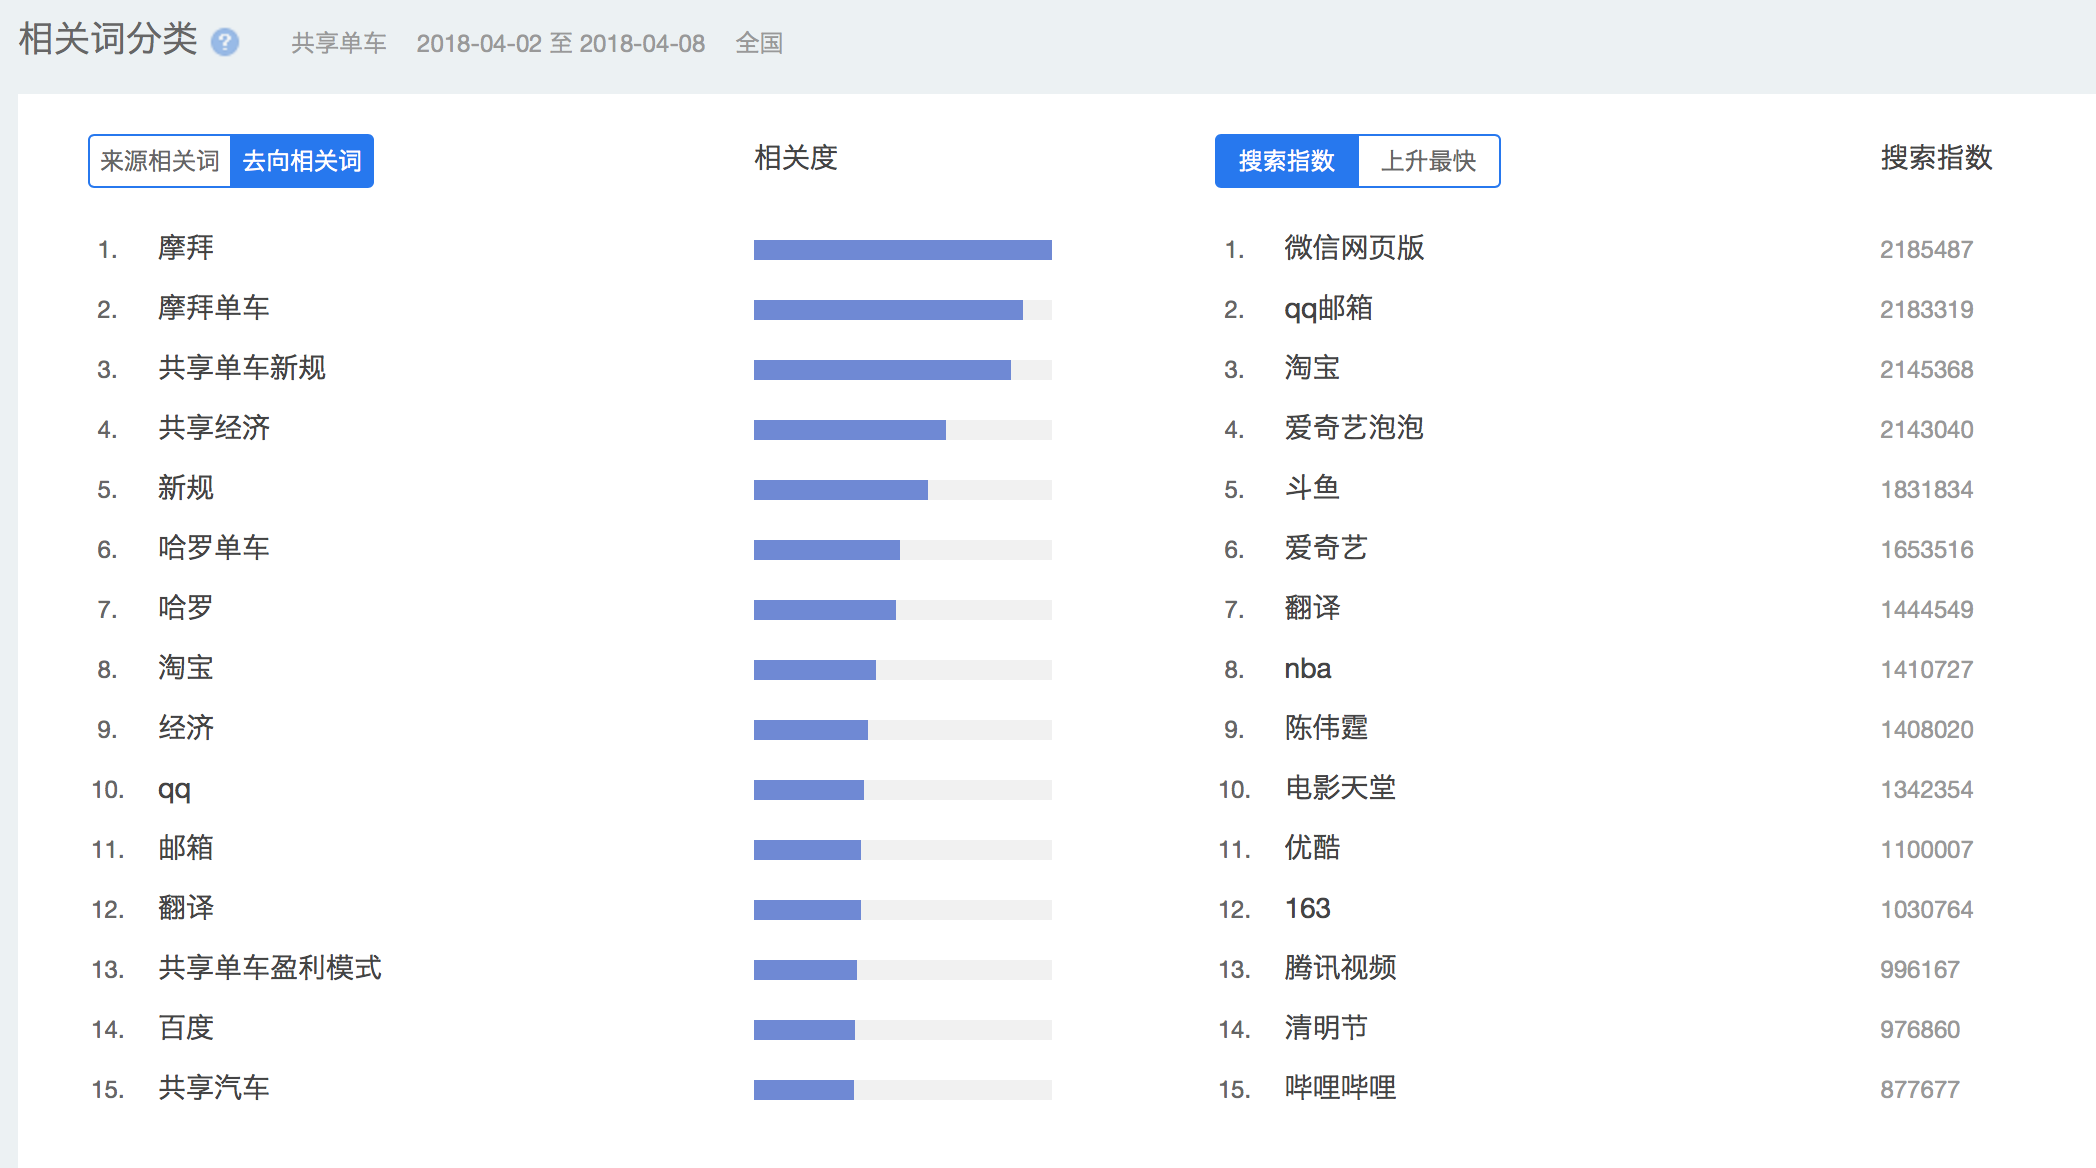Click the relevance bar for 共享经济
The image size is (2096, 1168).
(850, 430)
